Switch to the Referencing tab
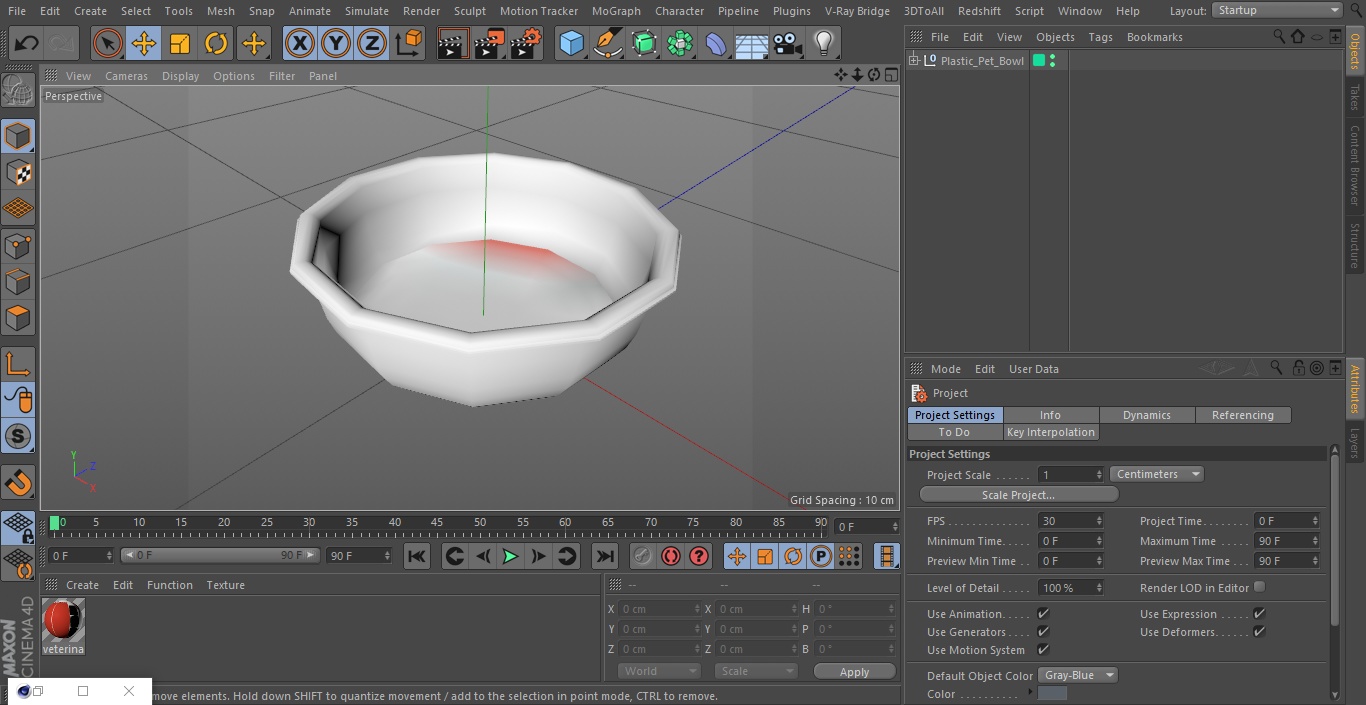This screenshot has width=1366, height=705. (x=1243, y=415)
